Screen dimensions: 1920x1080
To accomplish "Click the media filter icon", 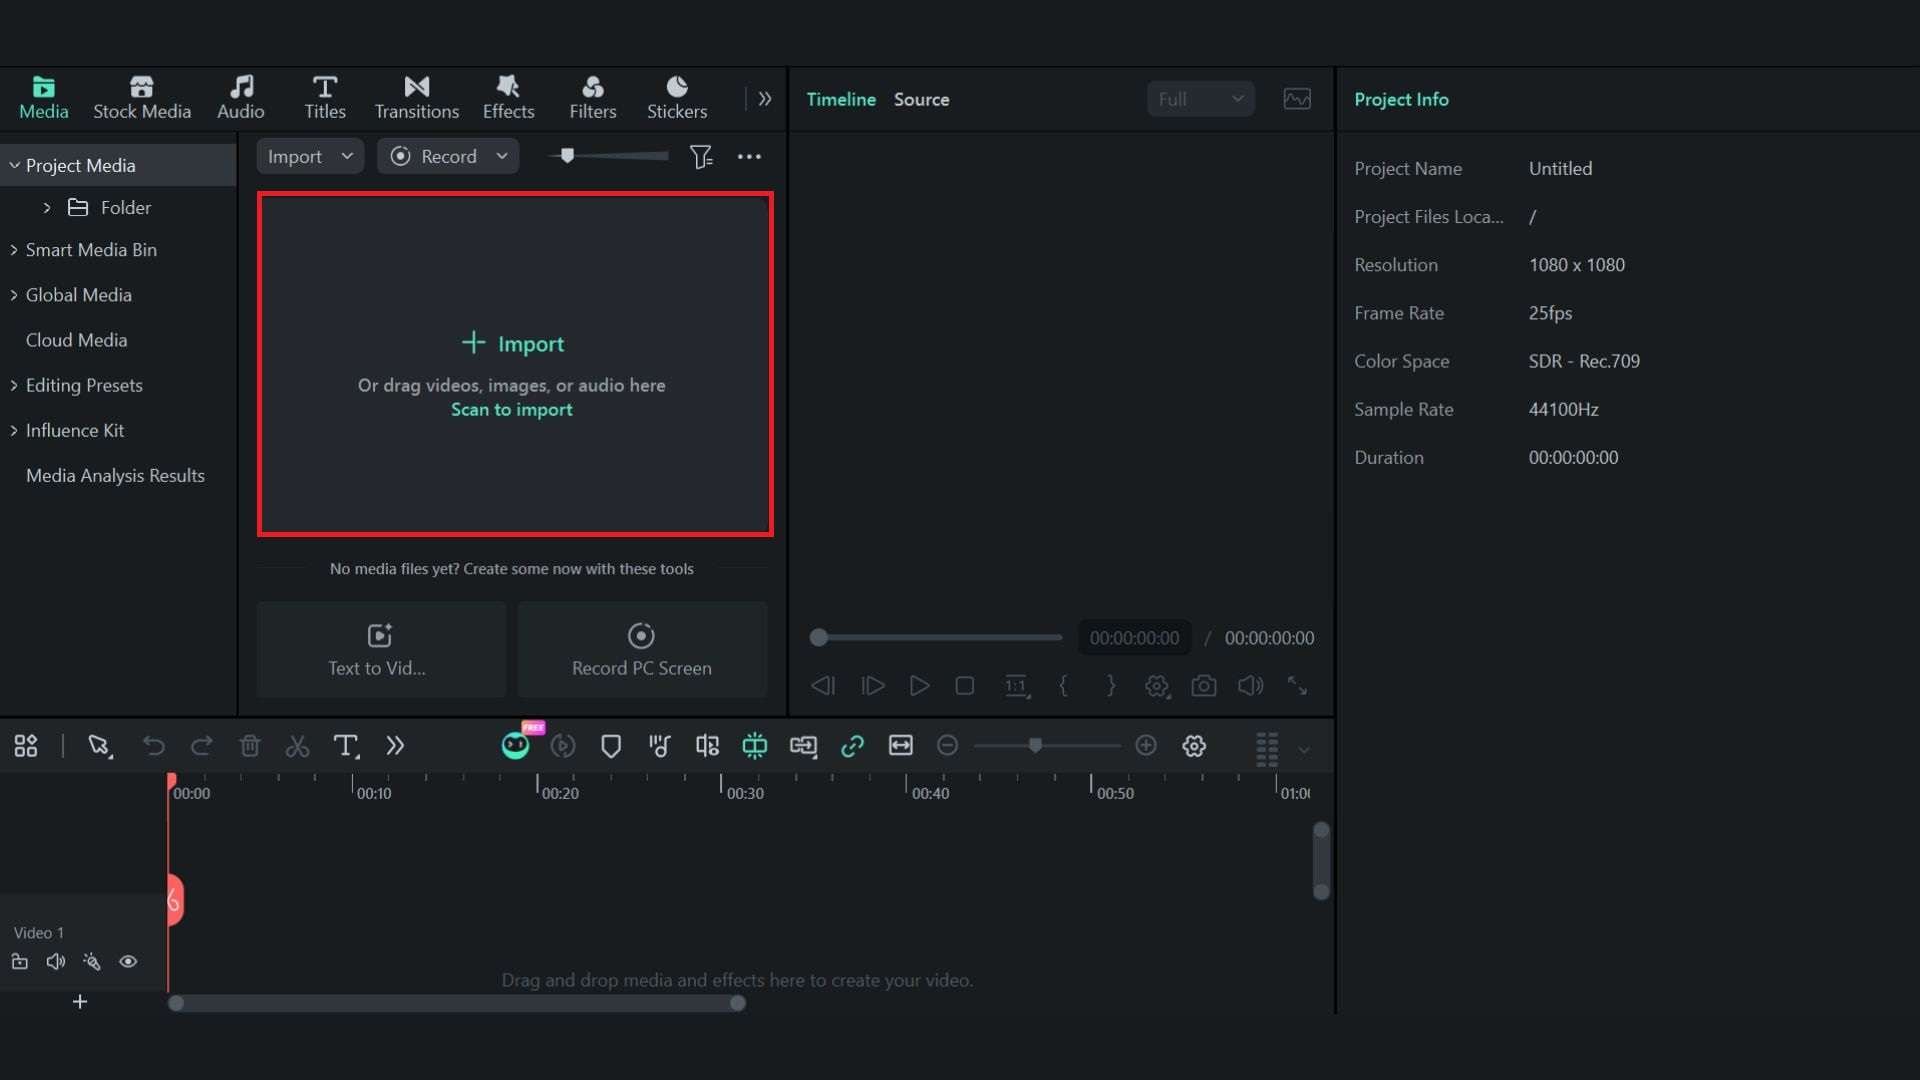I will pyautogui.click(x=701, y=157).
